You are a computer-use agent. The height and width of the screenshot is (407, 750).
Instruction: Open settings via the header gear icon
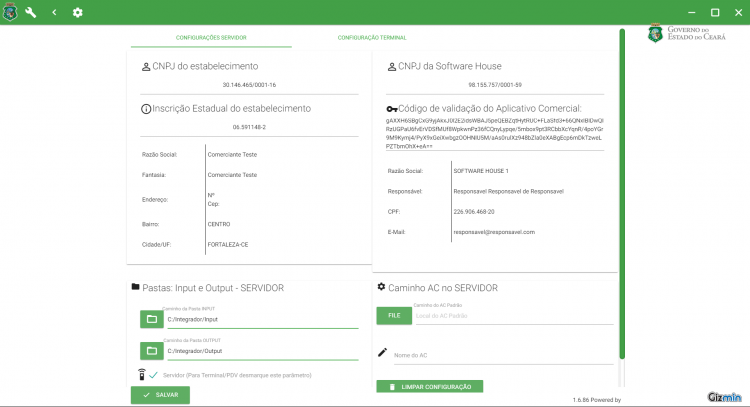click(77, 12)
